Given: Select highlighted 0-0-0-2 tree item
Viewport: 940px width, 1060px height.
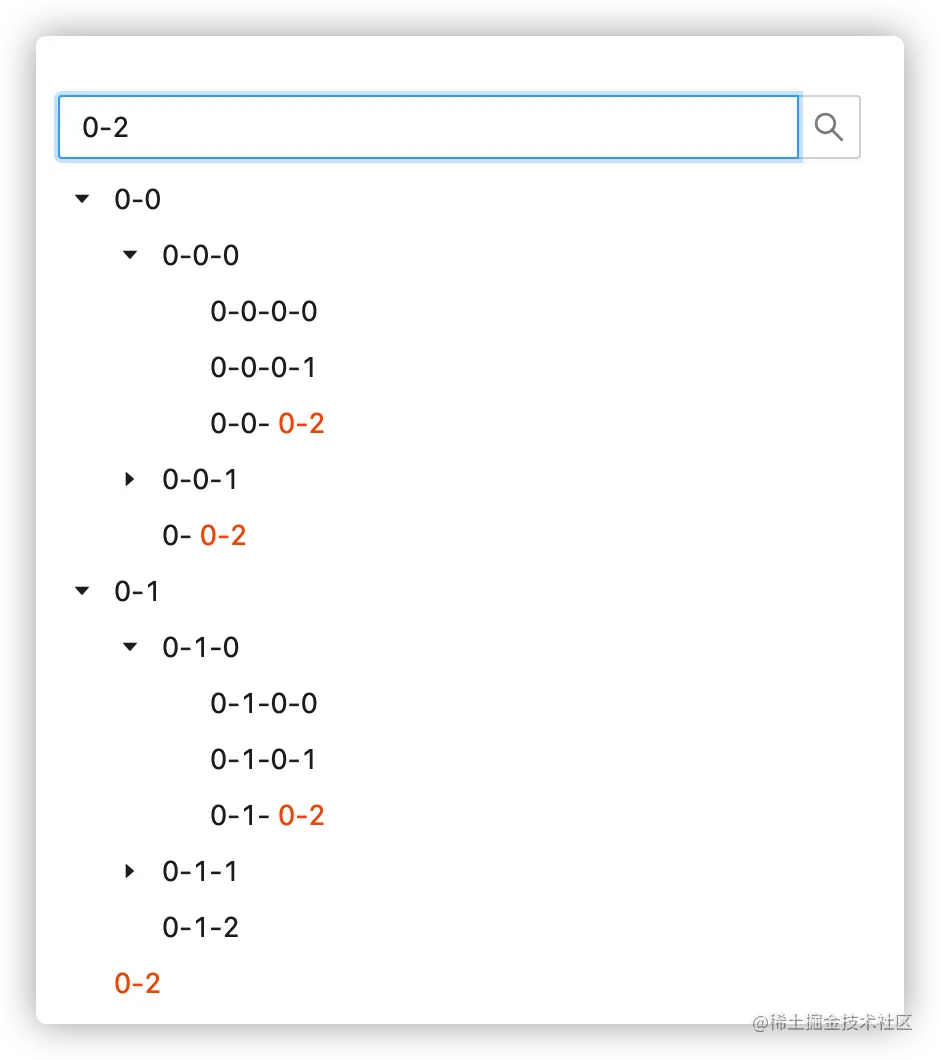Looking at the screenshot, I should click(267, 424).
